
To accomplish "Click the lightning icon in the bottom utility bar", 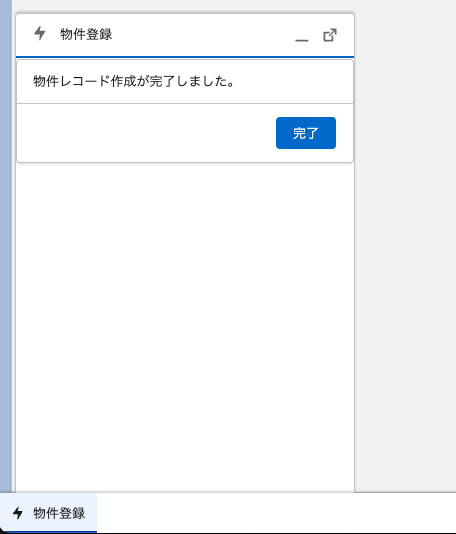I will (18, 513).
